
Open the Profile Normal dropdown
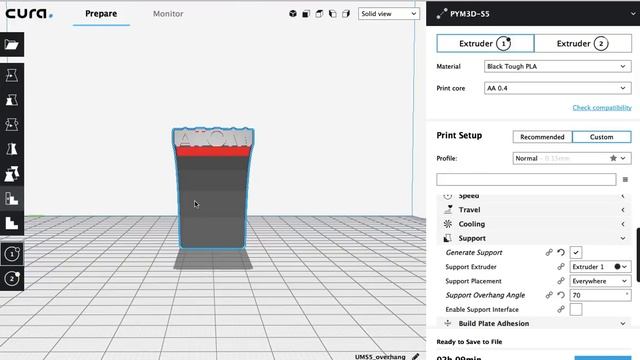click(x=572, y=158)
